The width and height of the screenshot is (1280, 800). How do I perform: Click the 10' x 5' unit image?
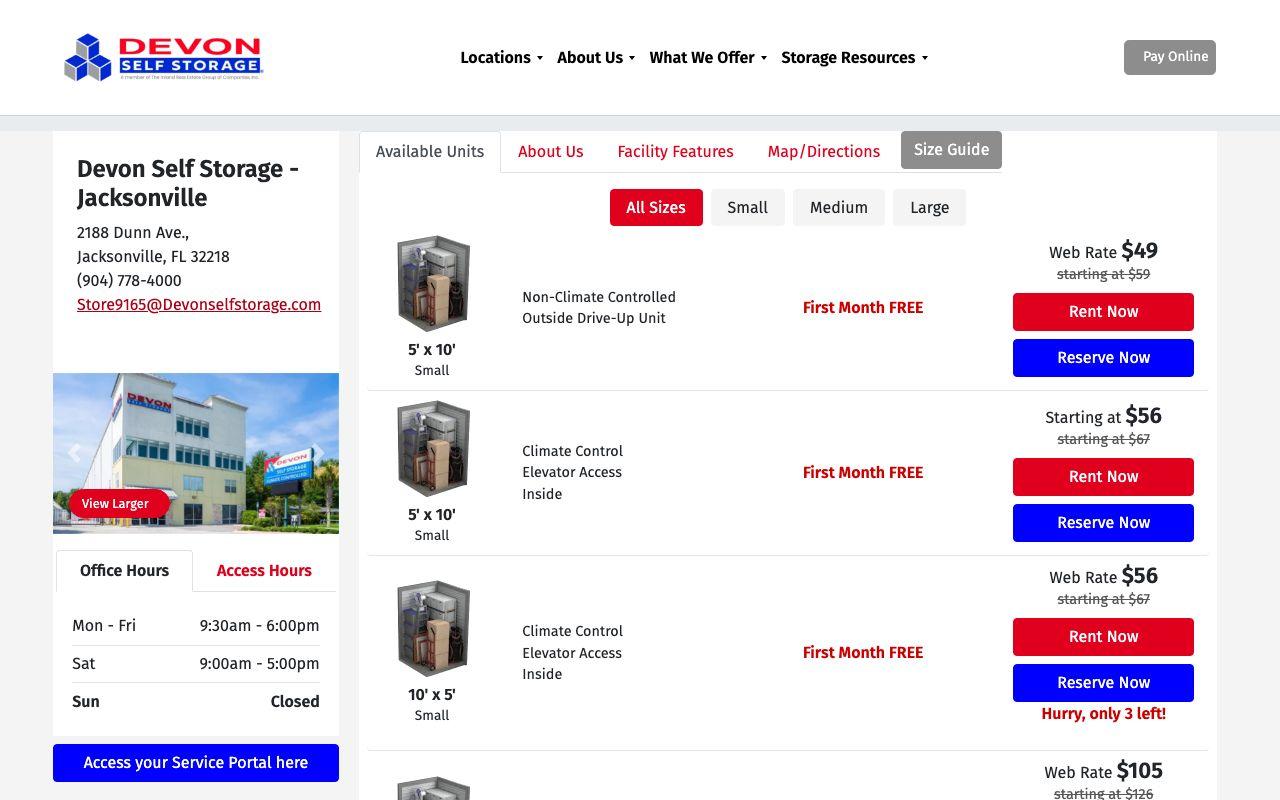pyautogui.click(x=433, y=629)
